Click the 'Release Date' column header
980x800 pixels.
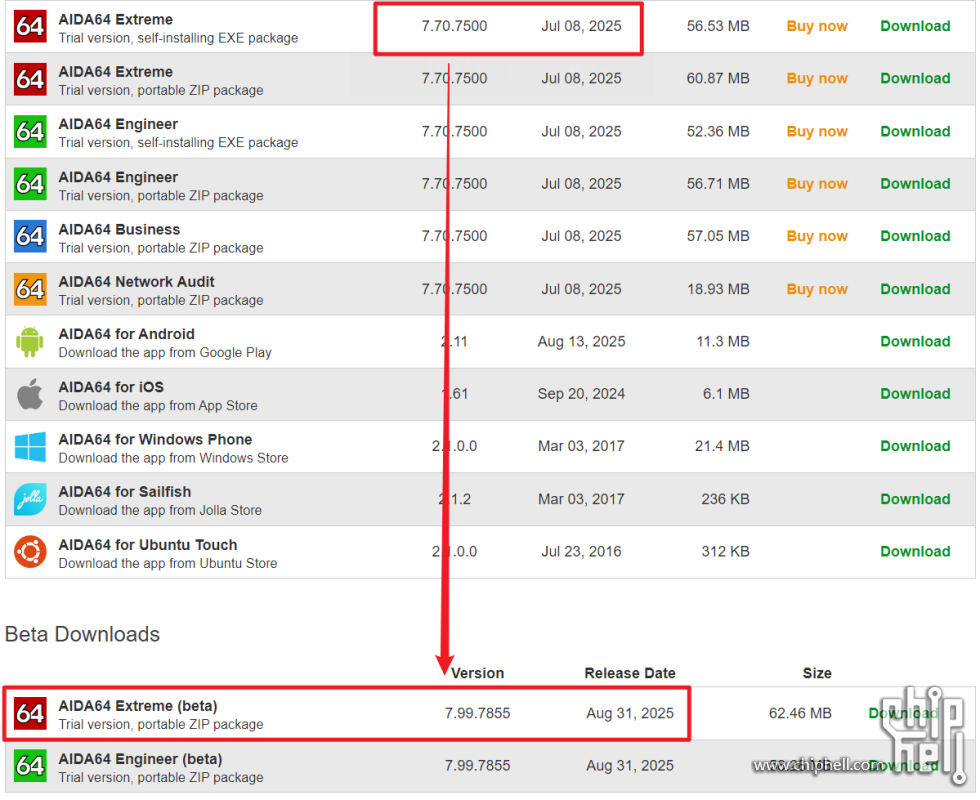click(630, 674)
